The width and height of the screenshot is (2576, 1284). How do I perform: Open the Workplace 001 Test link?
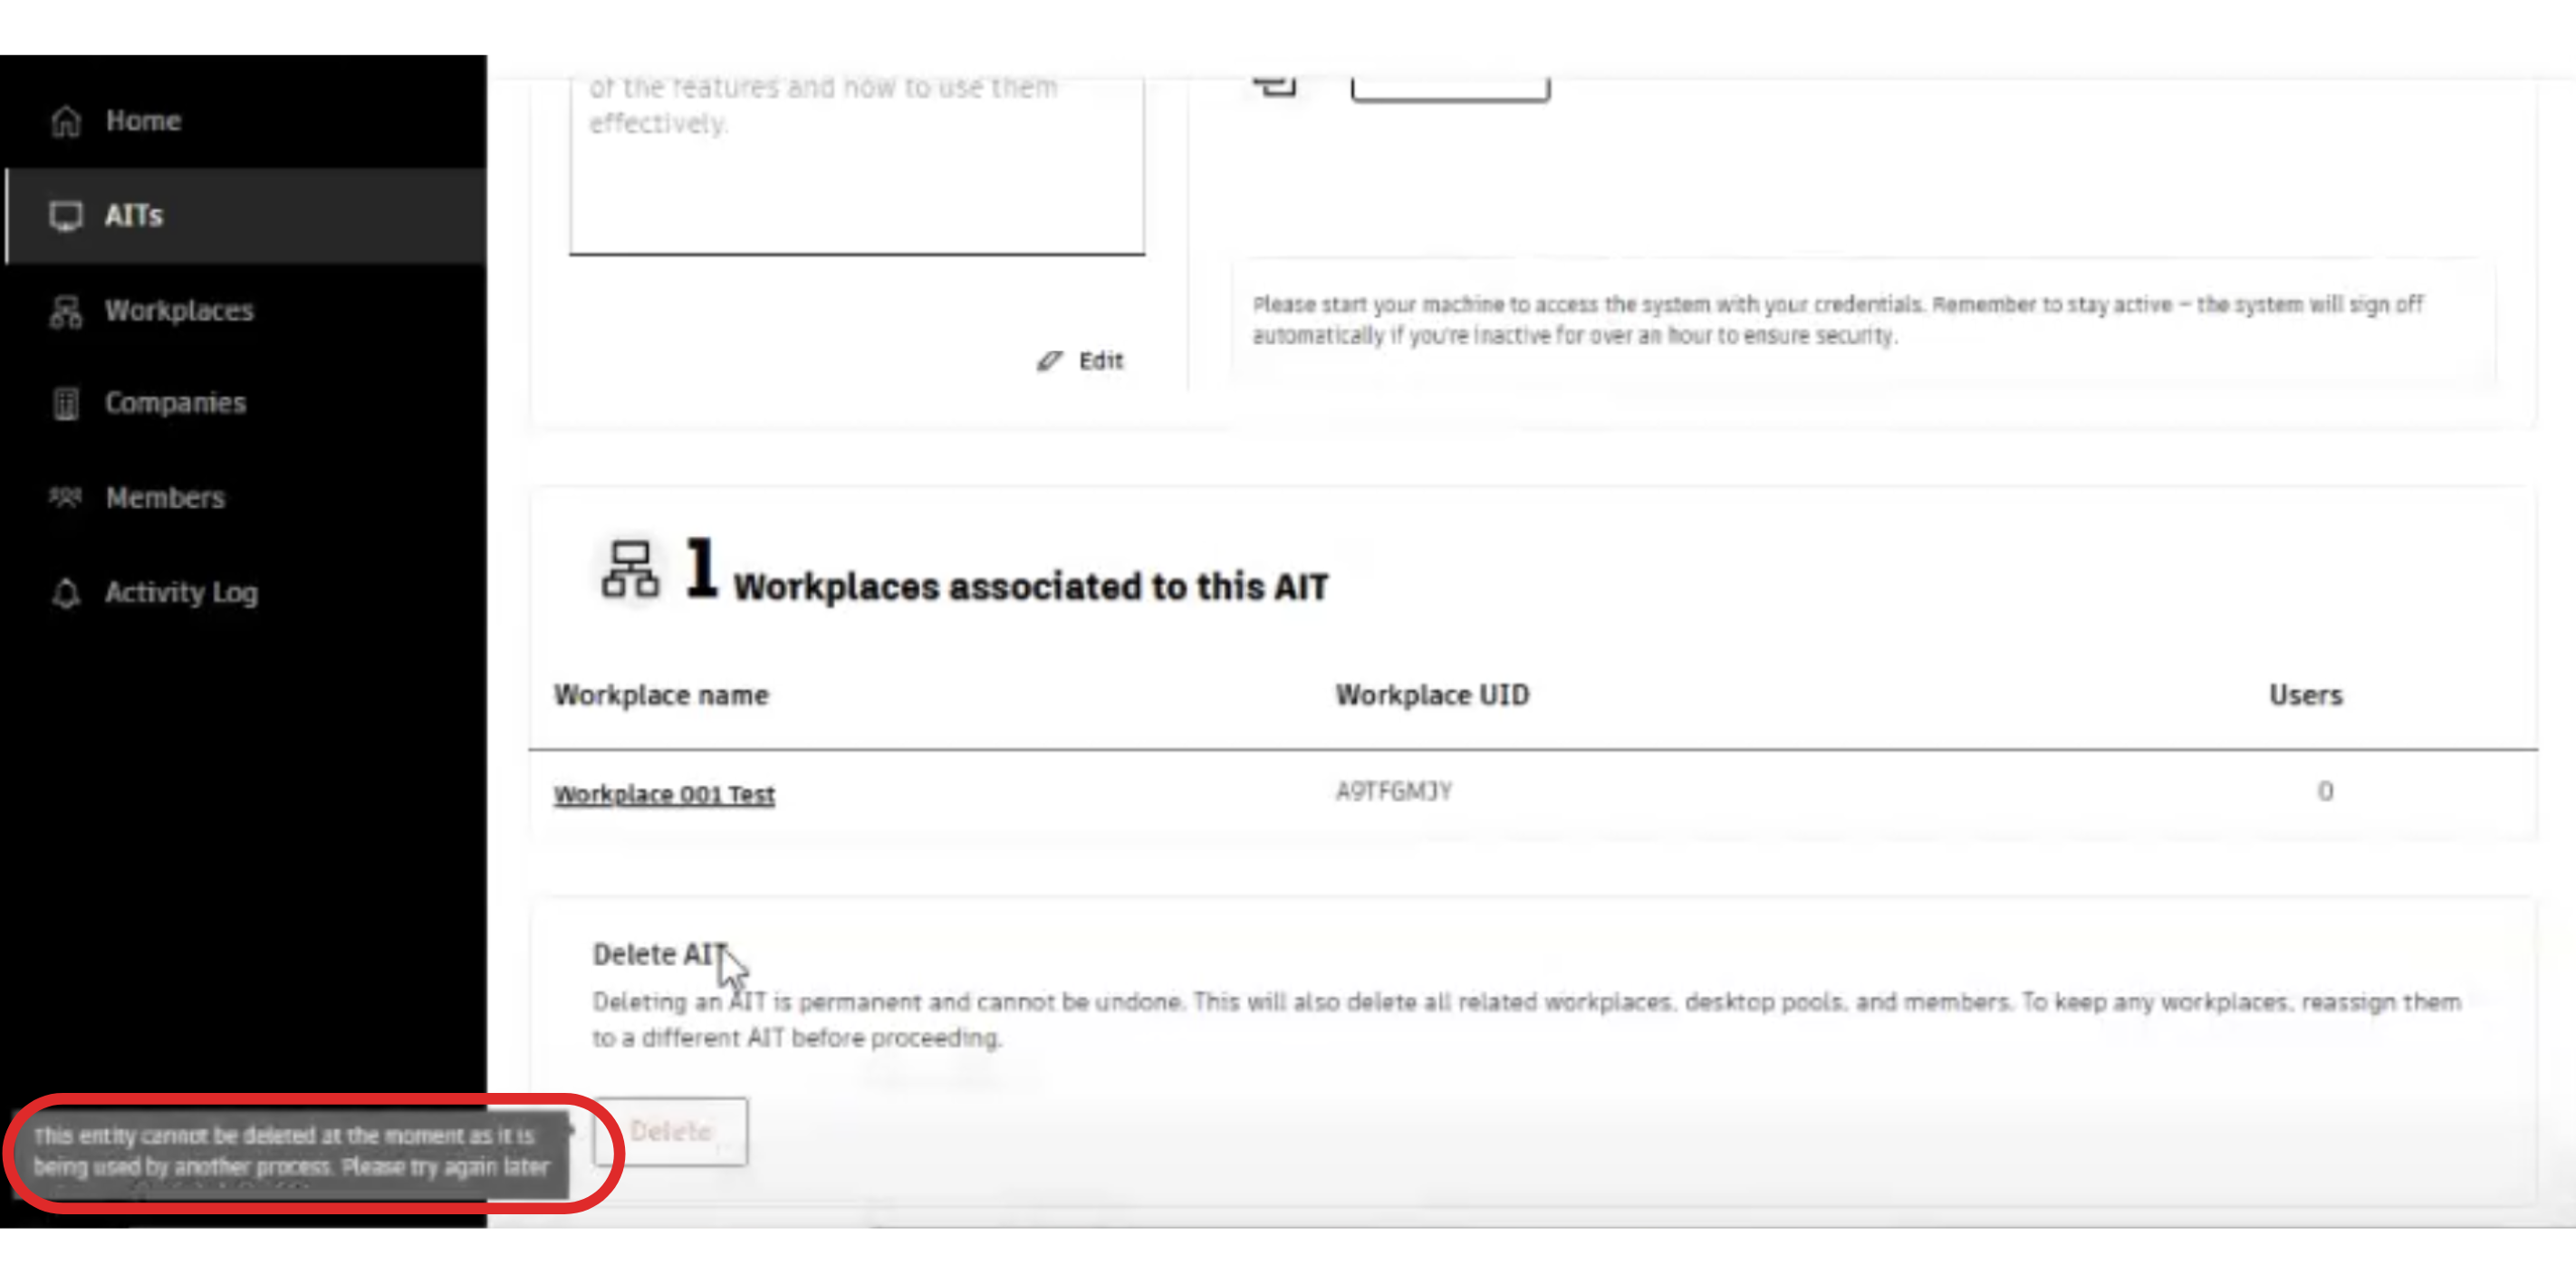click(664, 795)
